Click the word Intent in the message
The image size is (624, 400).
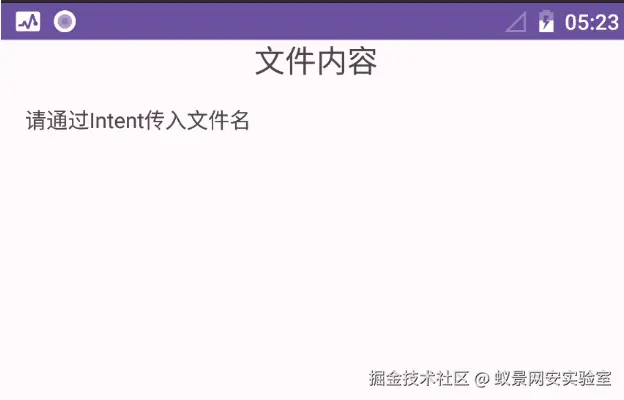[x=117, y=120]
